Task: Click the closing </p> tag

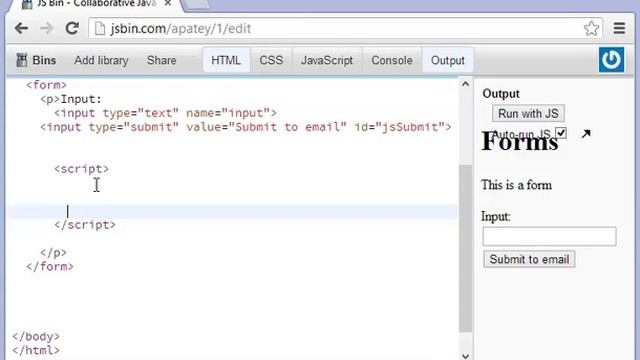Action: 53,253
